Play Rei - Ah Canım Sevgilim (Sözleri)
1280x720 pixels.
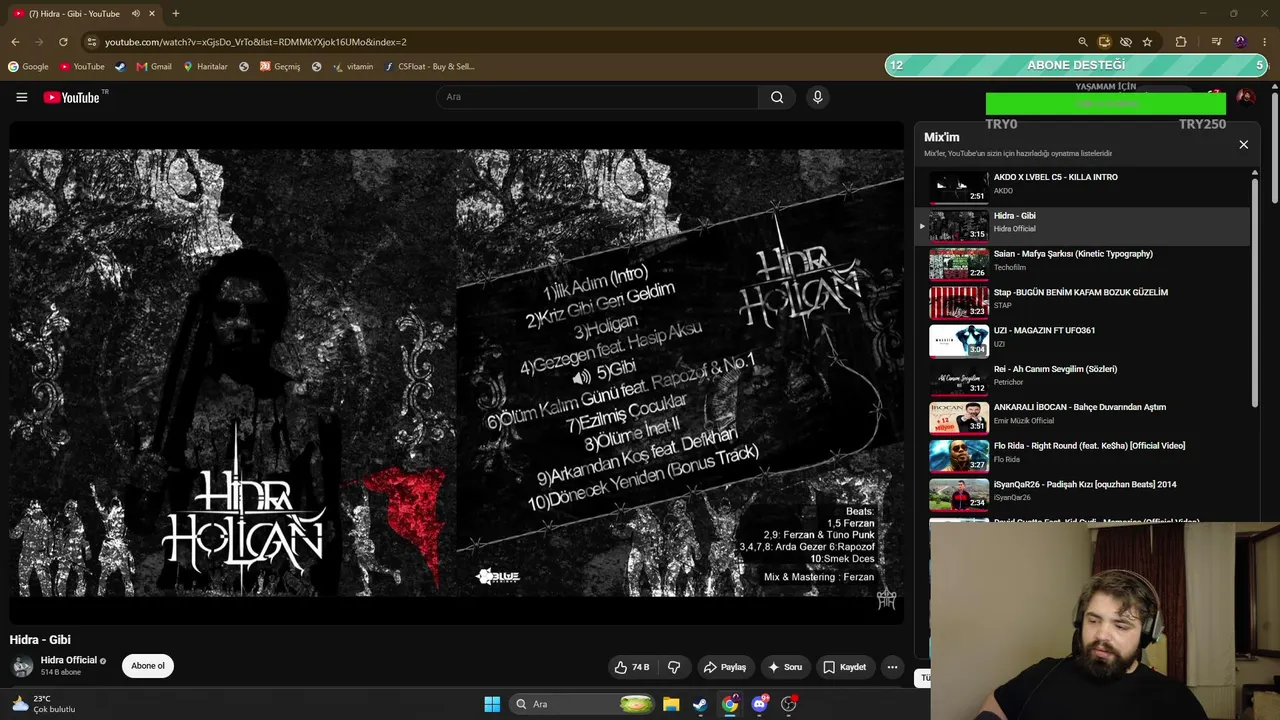tap(1084, 379)
